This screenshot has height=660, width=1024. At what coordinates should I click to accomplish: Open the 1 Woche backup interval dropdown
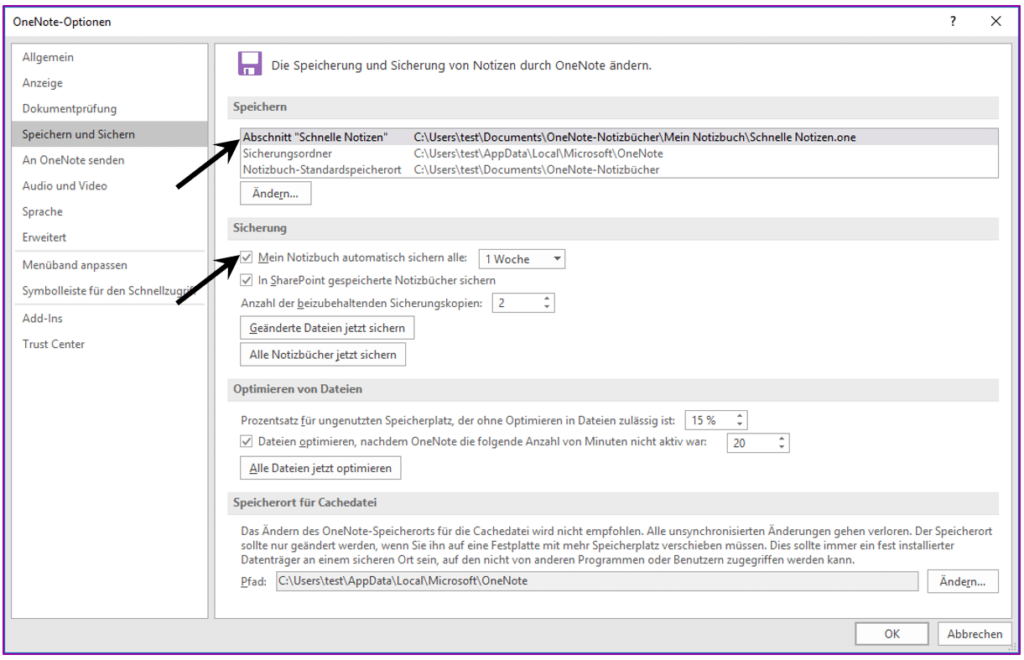[x=522, y=259]
